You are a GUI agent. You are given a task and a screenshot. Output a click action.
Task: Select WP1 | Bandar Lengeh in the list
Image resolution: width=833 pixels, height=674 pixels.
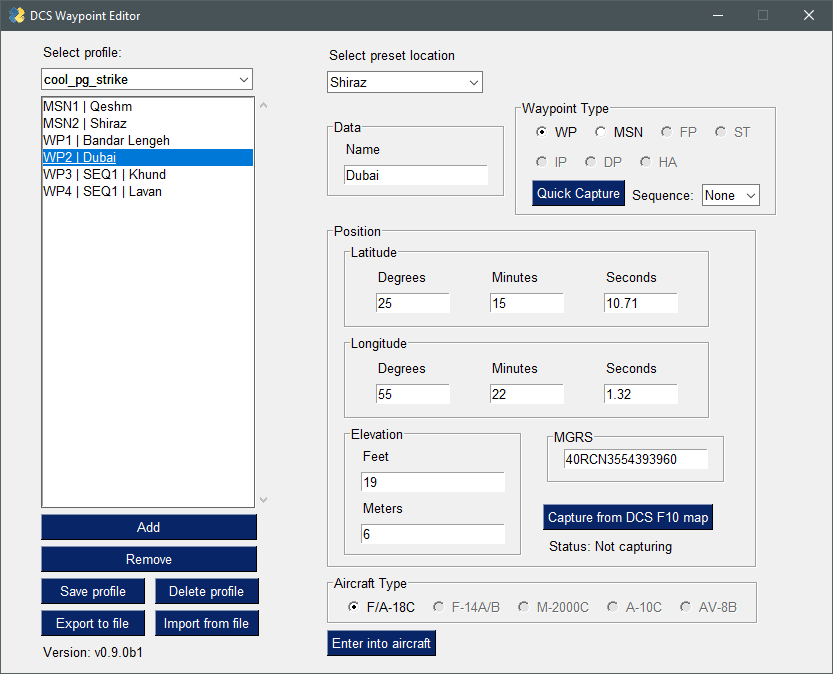[x=106, y=140]
